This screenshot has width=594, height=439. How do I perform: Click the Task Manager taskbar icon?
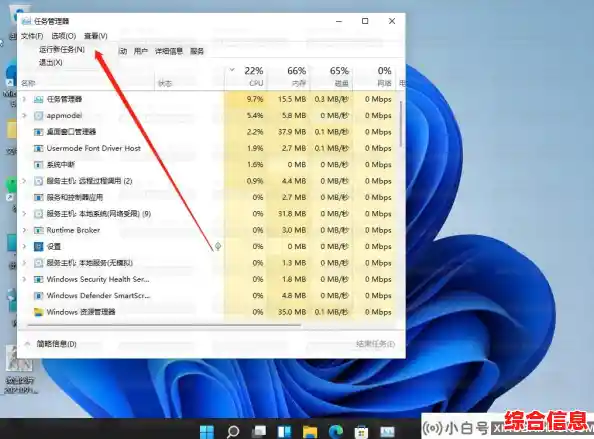[x=387, y=431]
